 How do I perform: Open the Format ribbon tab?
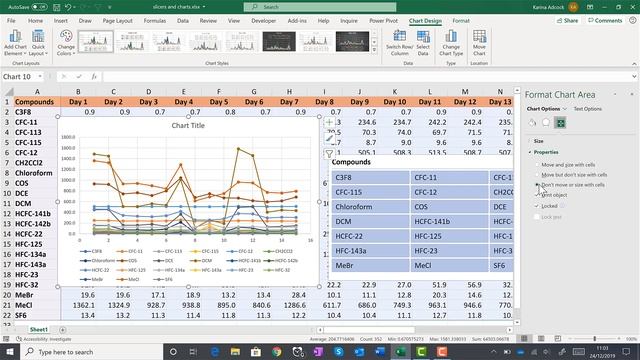(461, 21)
